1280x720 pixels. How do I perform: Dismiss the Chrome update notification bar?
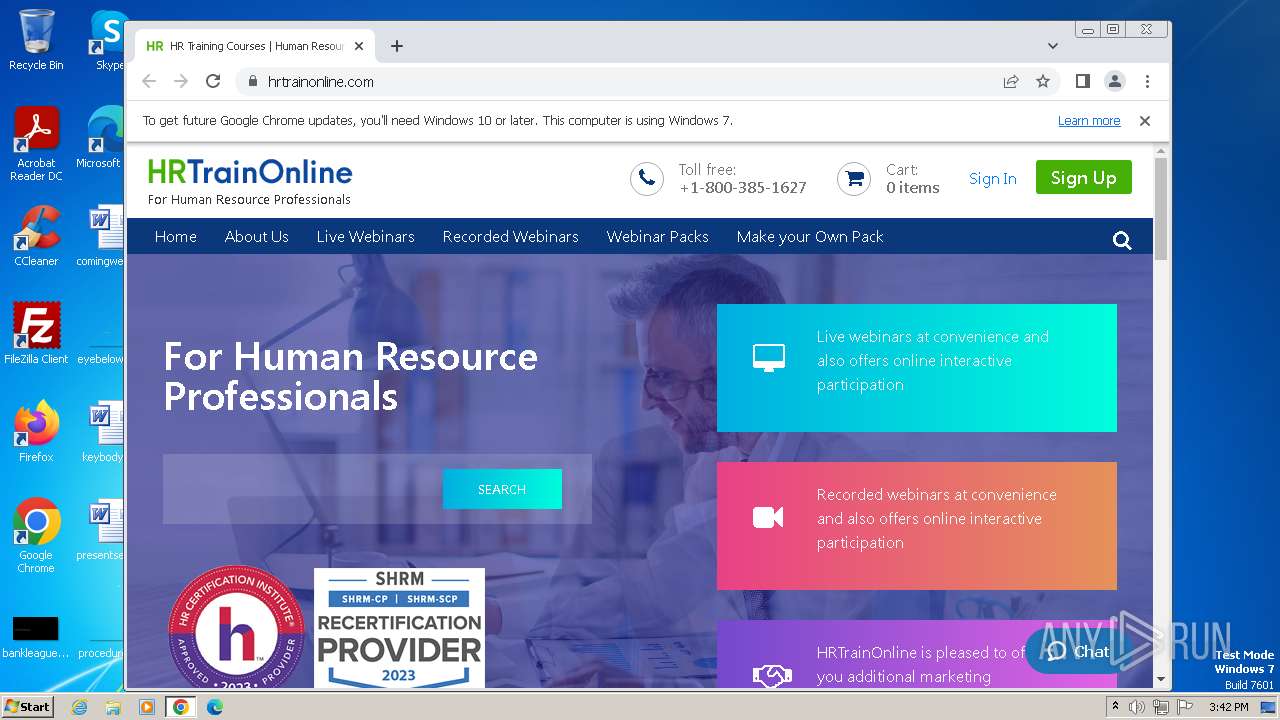1145,121
